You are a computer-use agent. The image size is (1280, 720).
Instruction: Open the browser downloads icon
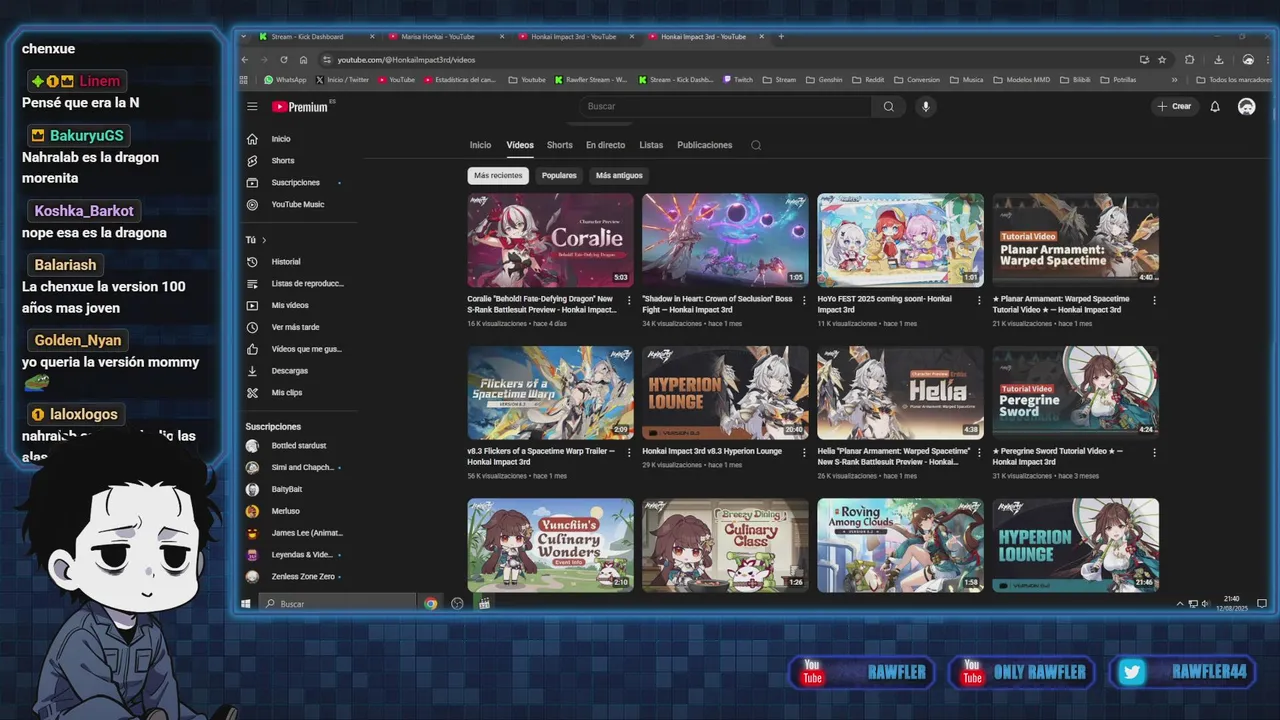(x=1218, y=60)
